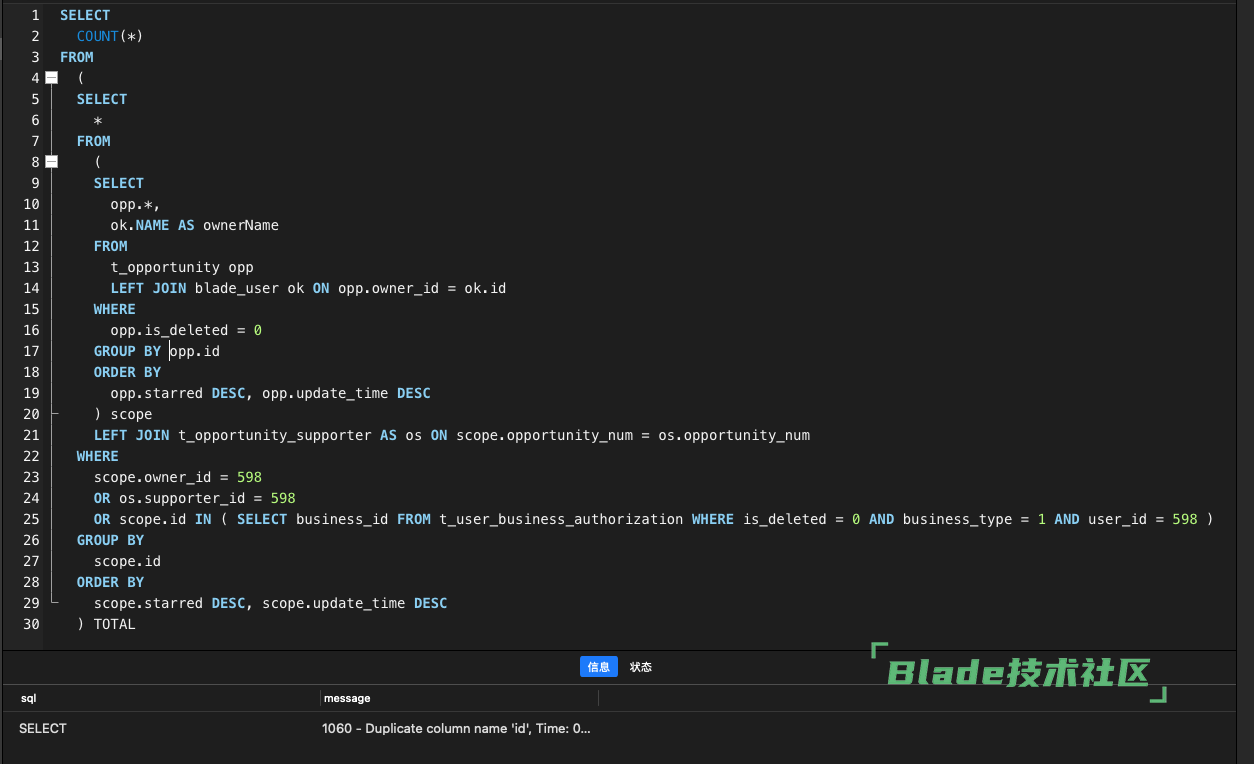Select the SELECT result row cell

43,729
